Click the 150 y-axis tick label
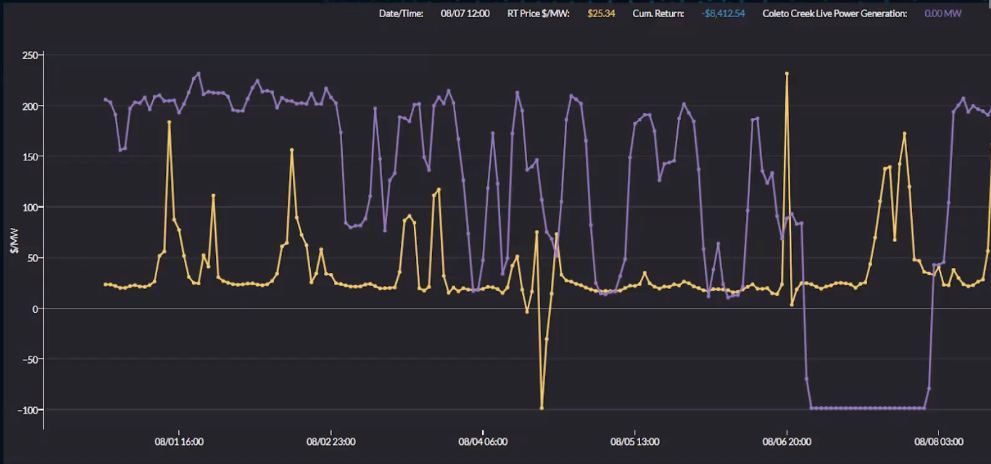Viewport: 991px width, 464px height. 30,157
